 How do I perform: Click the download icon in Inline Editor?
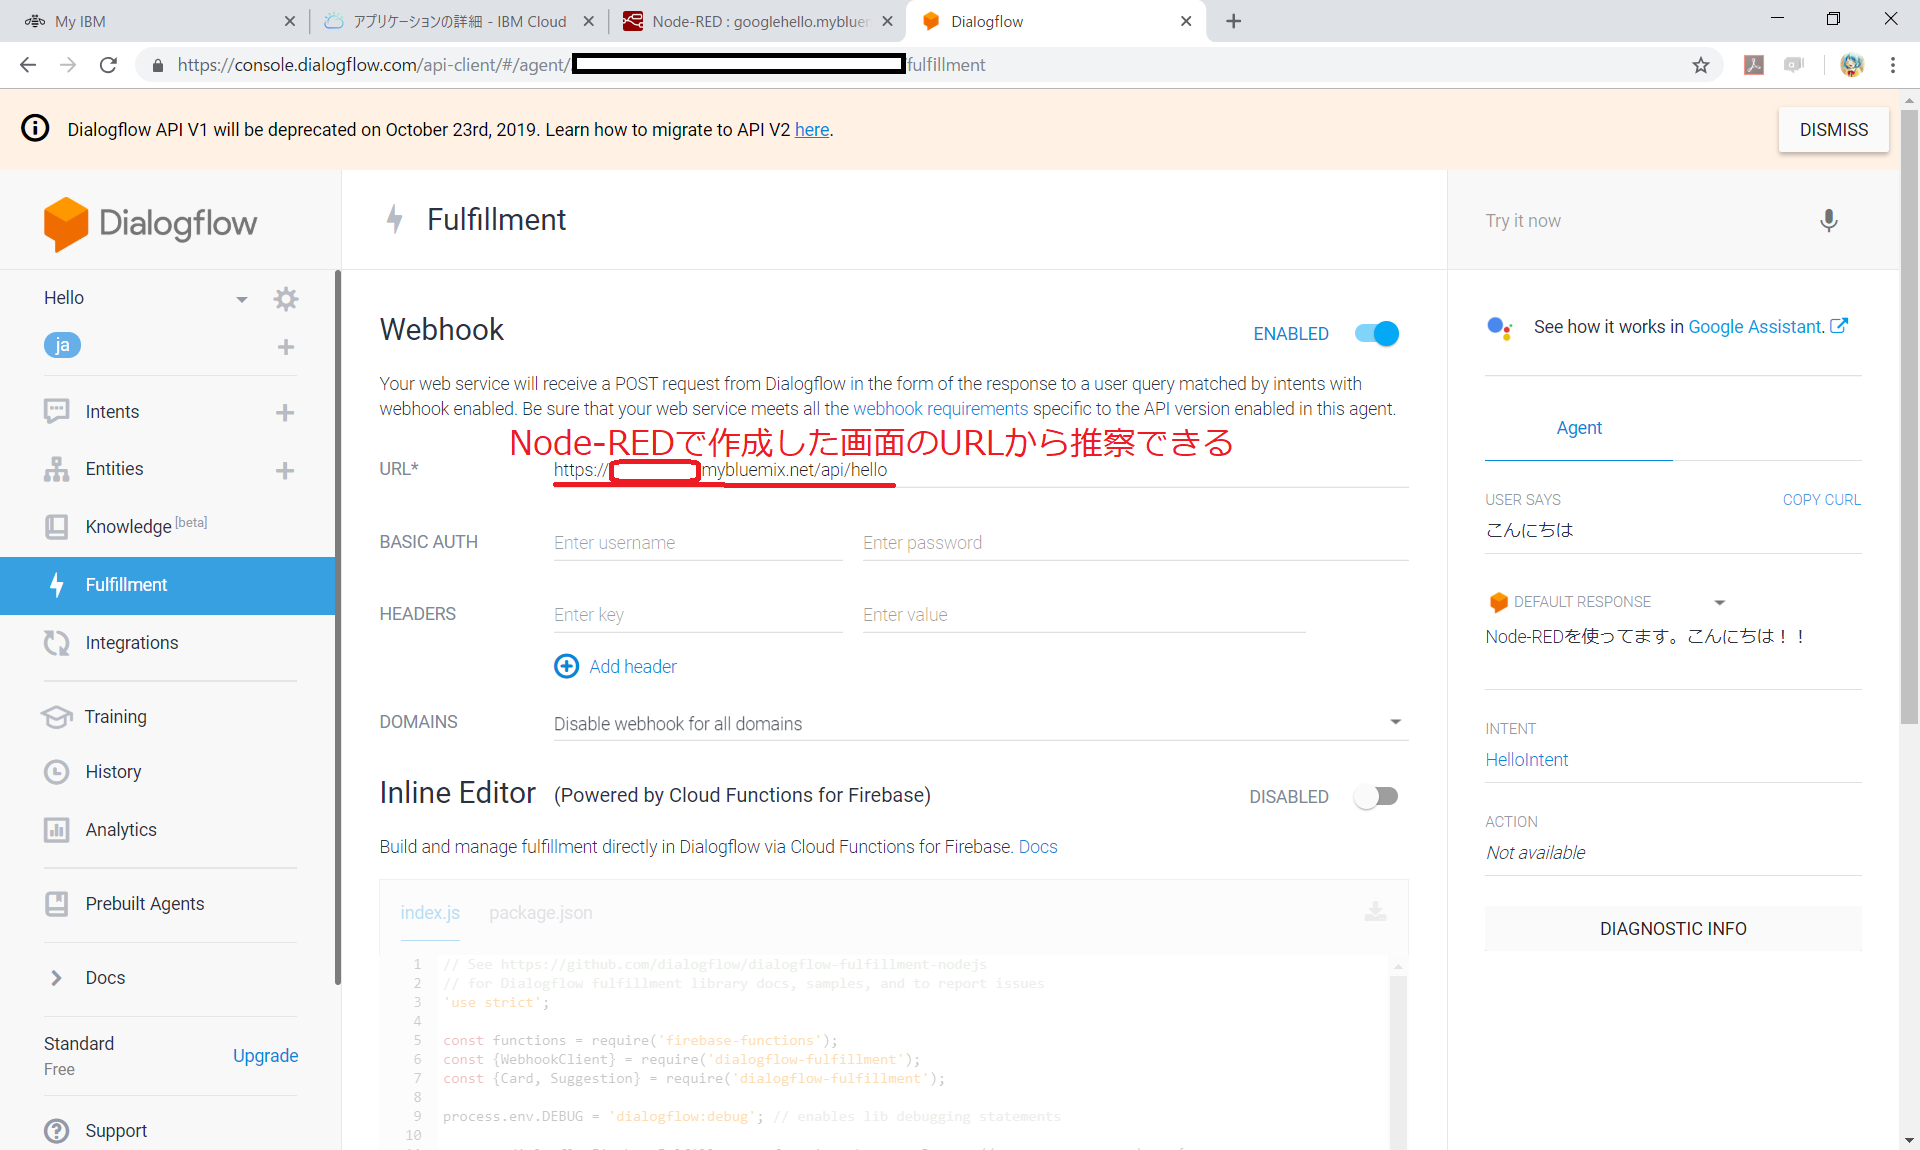pyautogui.click(x=1375, y=912)
